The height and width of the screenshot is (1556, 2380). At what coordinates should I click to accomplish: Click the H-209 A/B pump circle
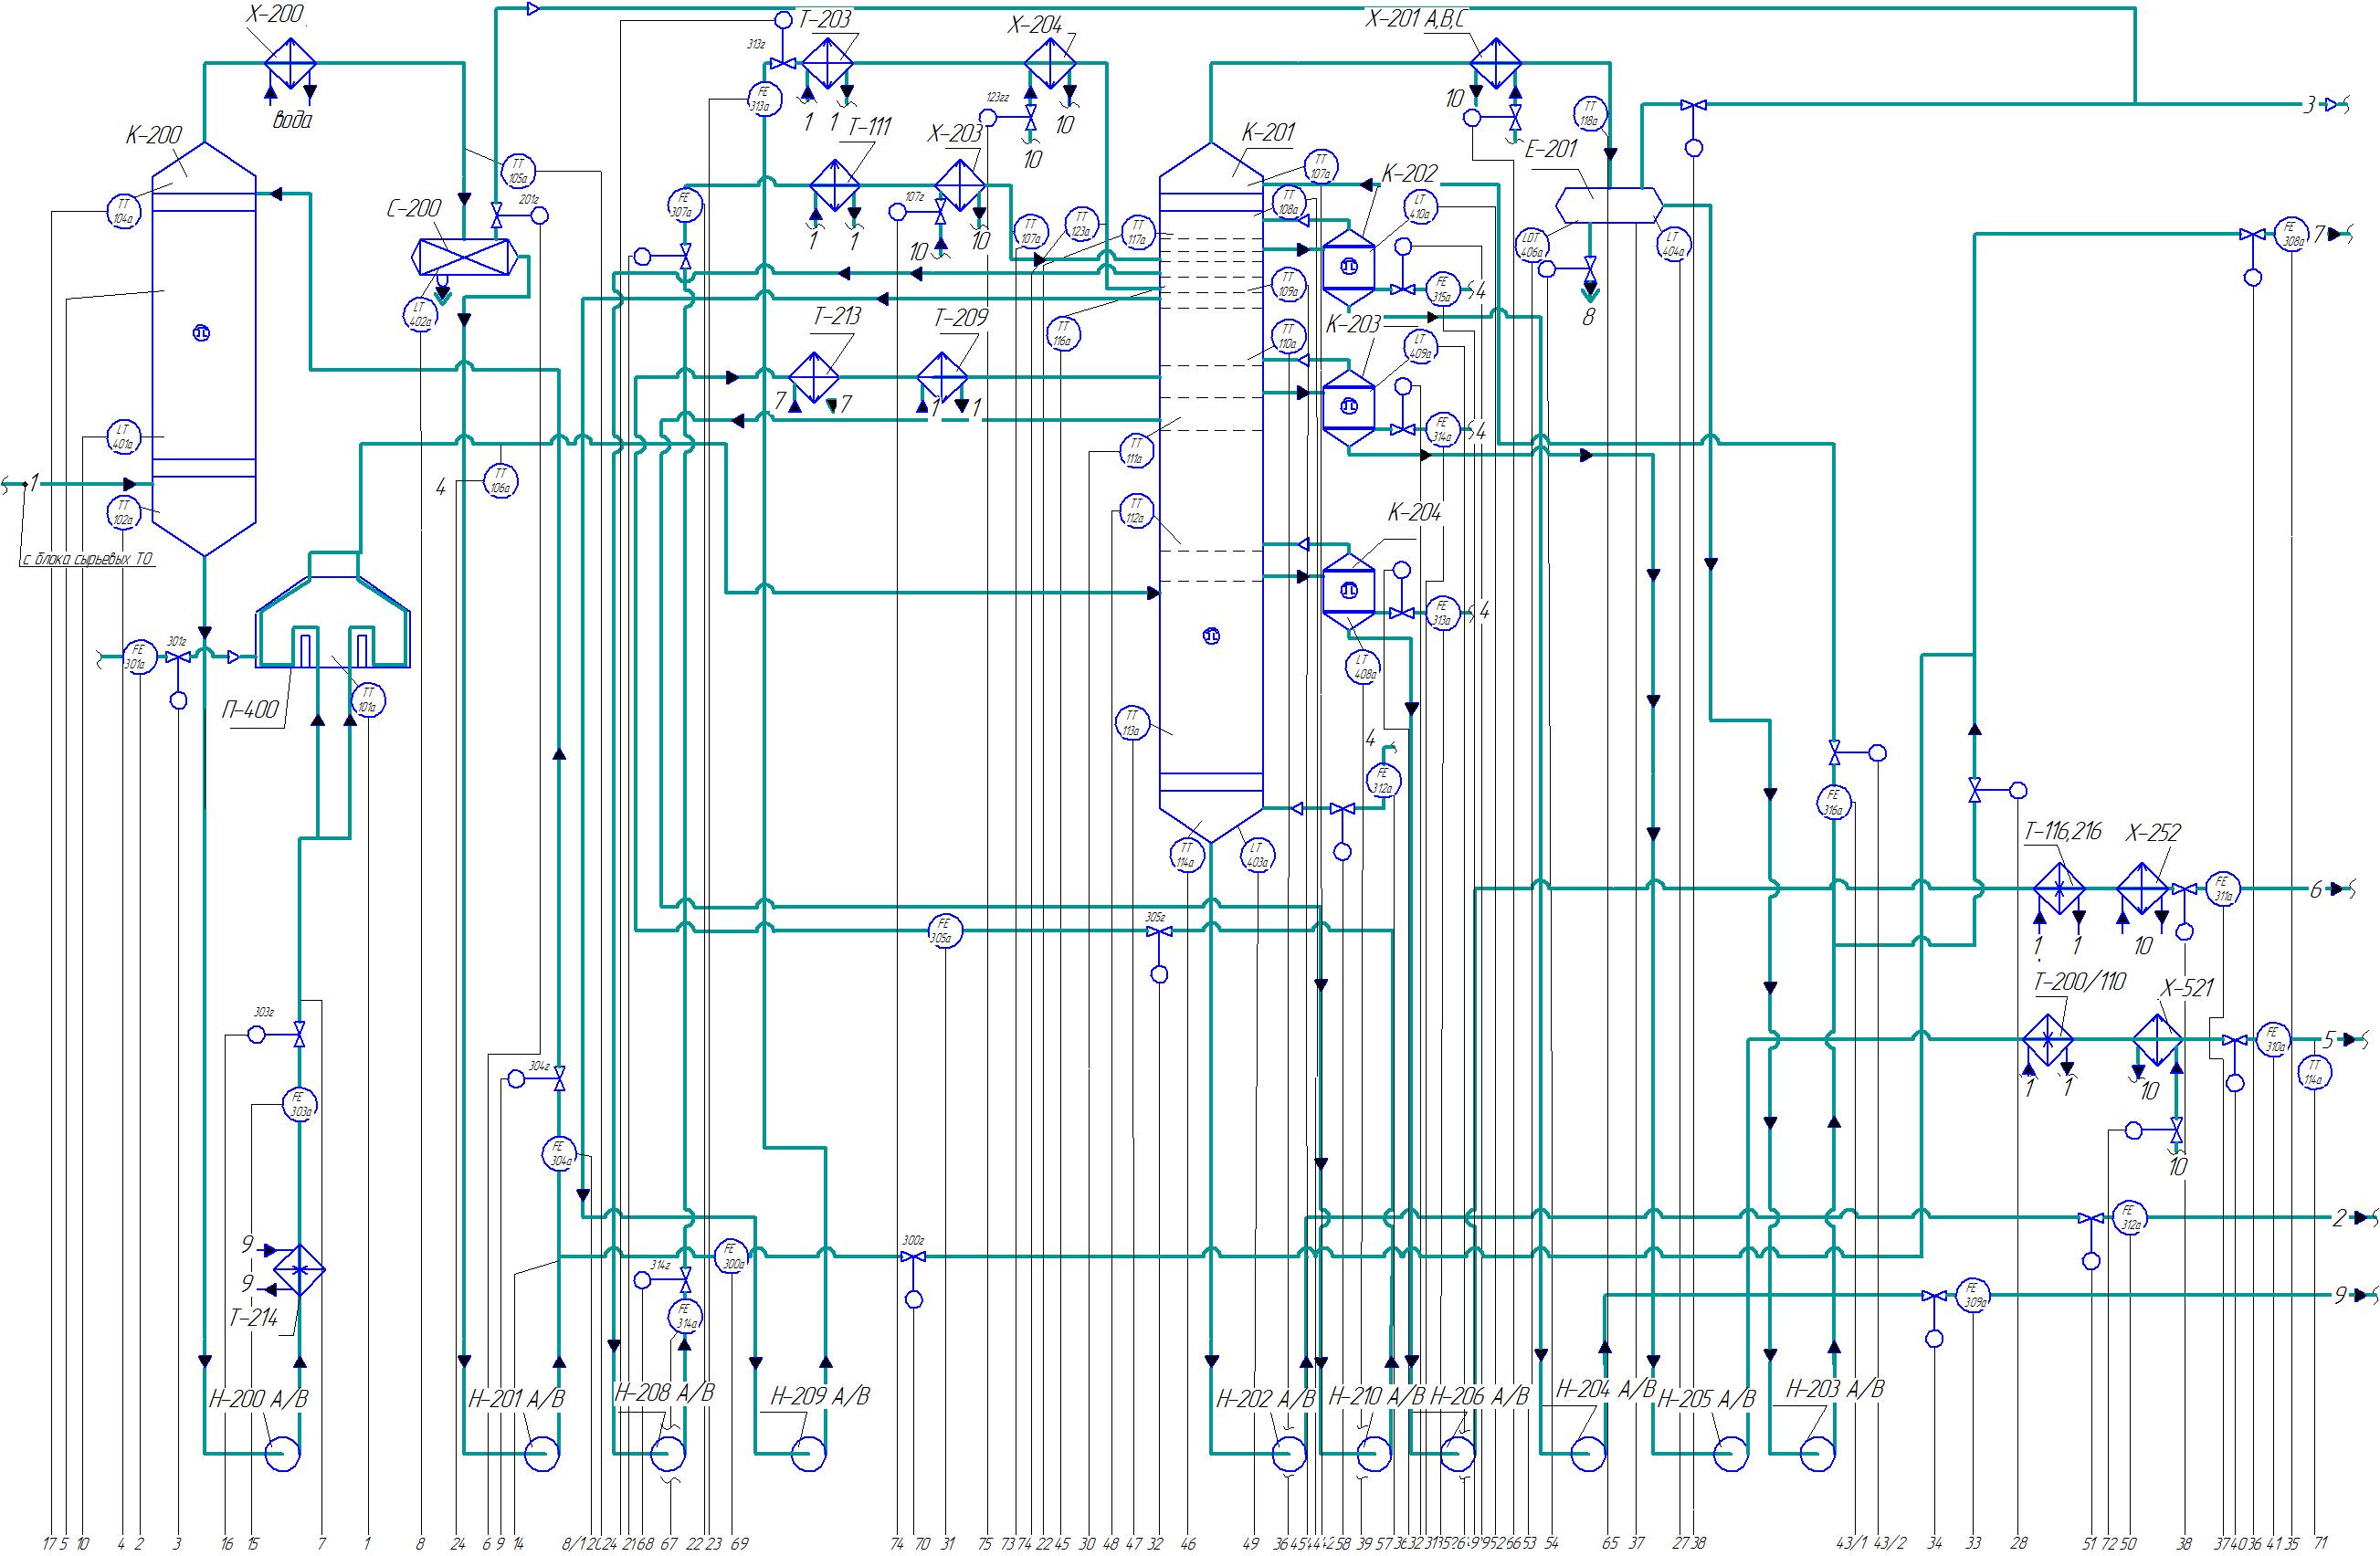pos(808,1453)
